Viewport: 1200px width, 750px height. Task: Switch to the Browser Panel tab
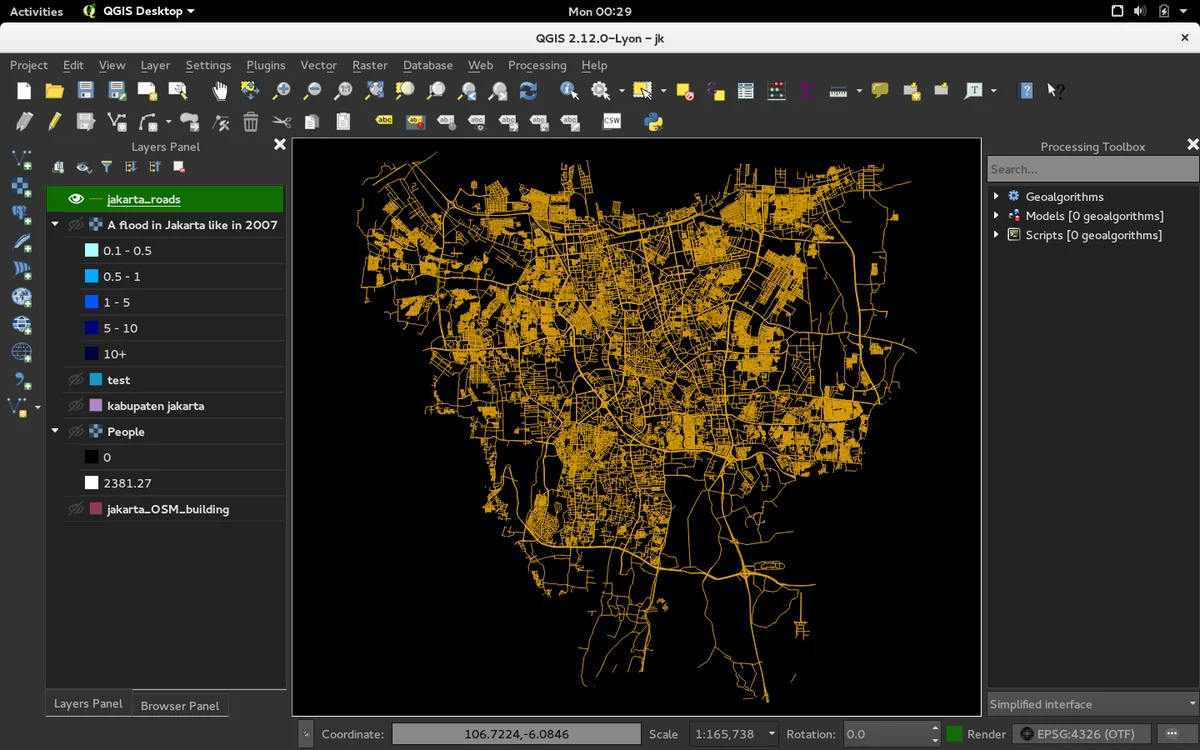(x=180, y=705)
